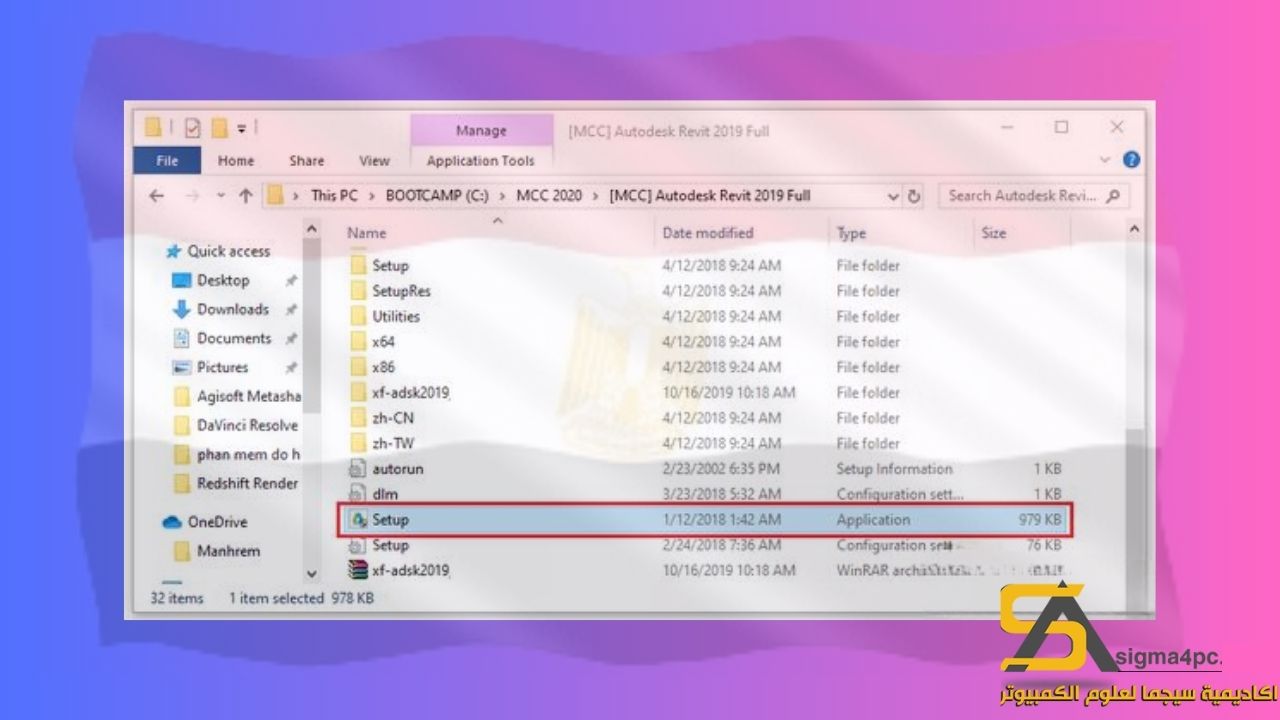Open Redshift Render folder in sidebar
1280x720 pixels.
pyautogui.click(x=247, y=484)
